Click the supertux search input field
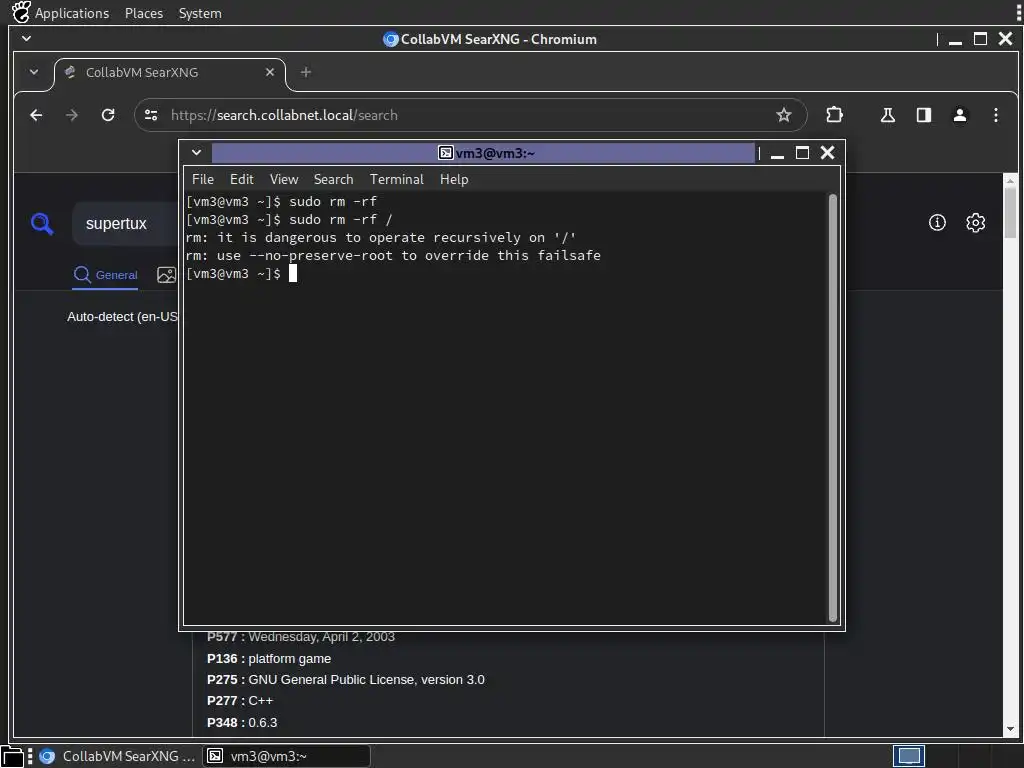 [127, 223]
